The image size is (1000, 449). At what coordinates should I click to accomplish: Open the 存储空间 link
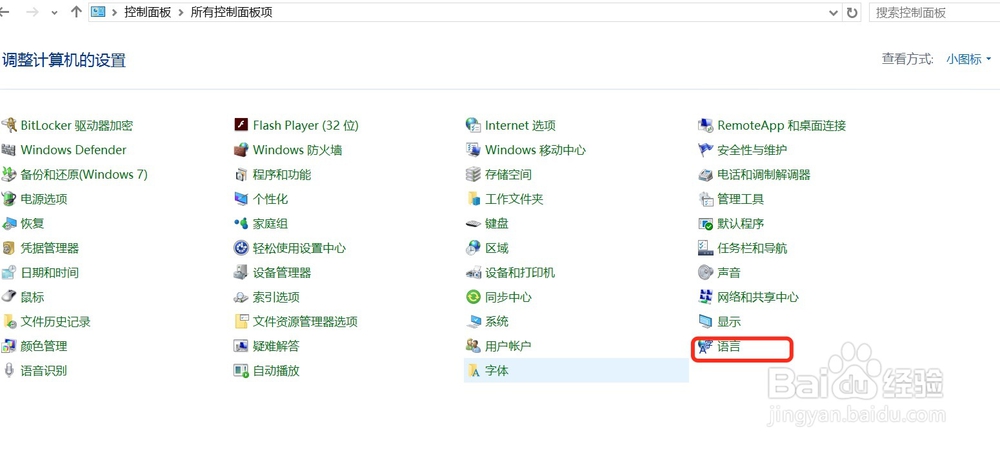tap(508, 174)
